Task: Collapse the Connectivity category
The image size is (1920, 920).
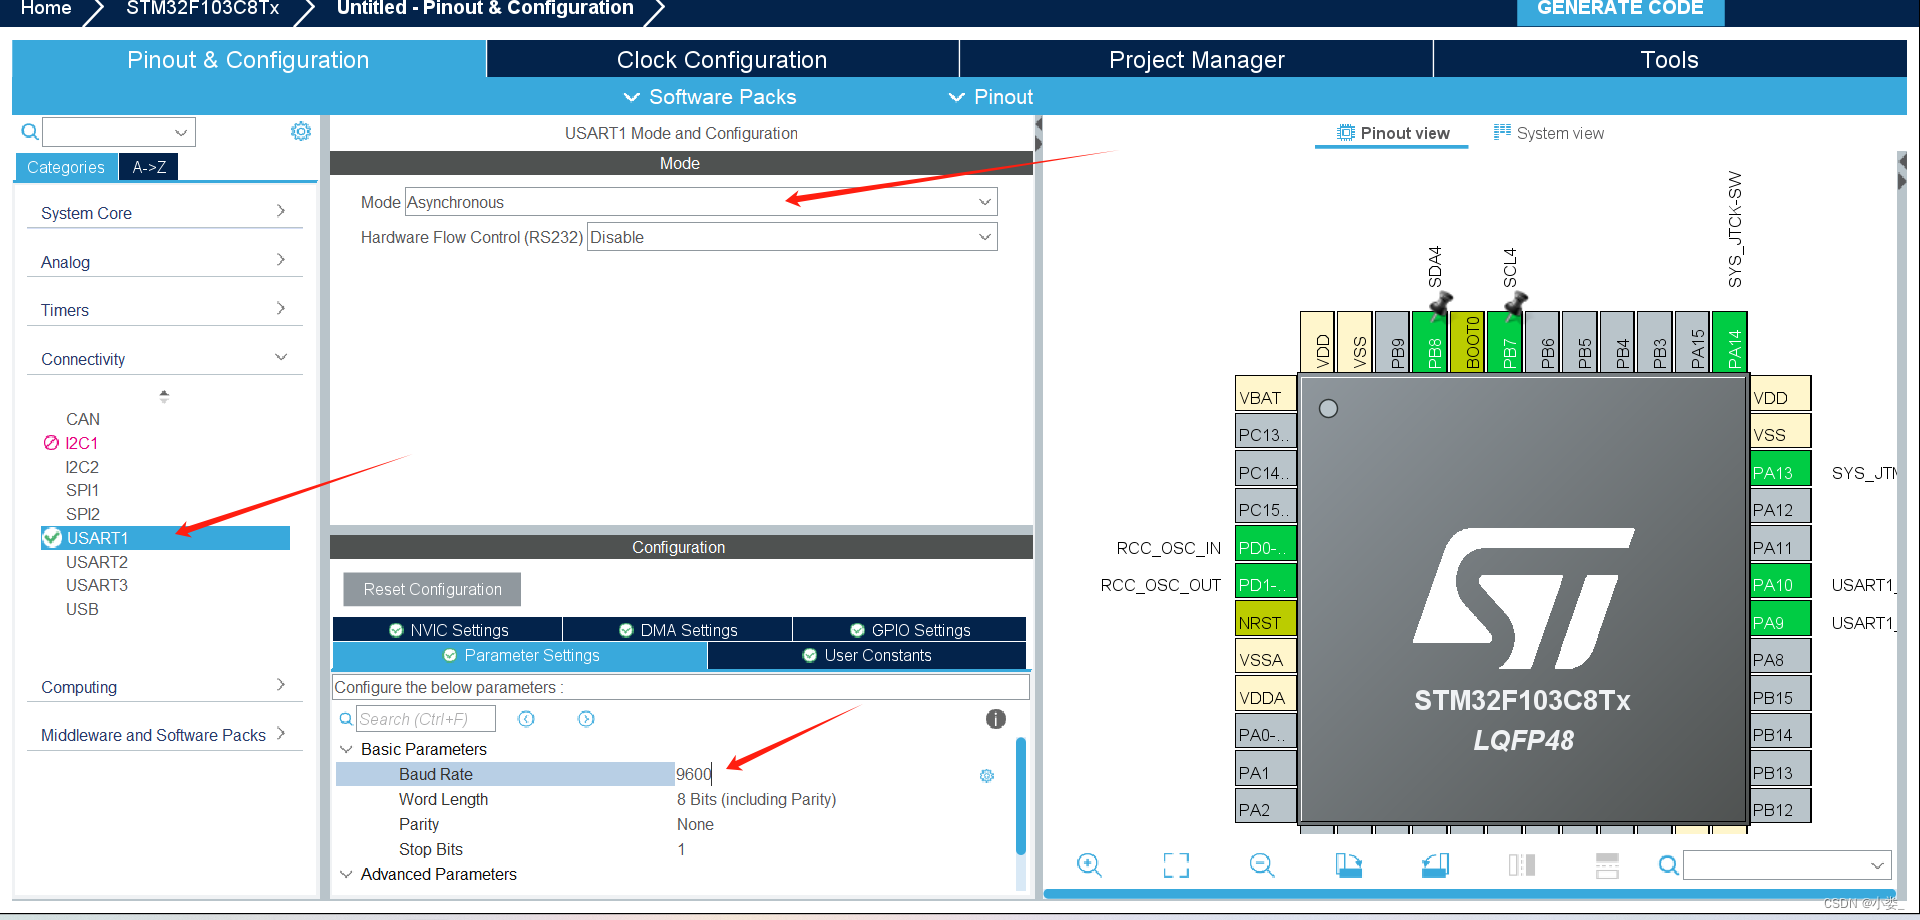Action: pyautogui.click(x=164, y=359)
